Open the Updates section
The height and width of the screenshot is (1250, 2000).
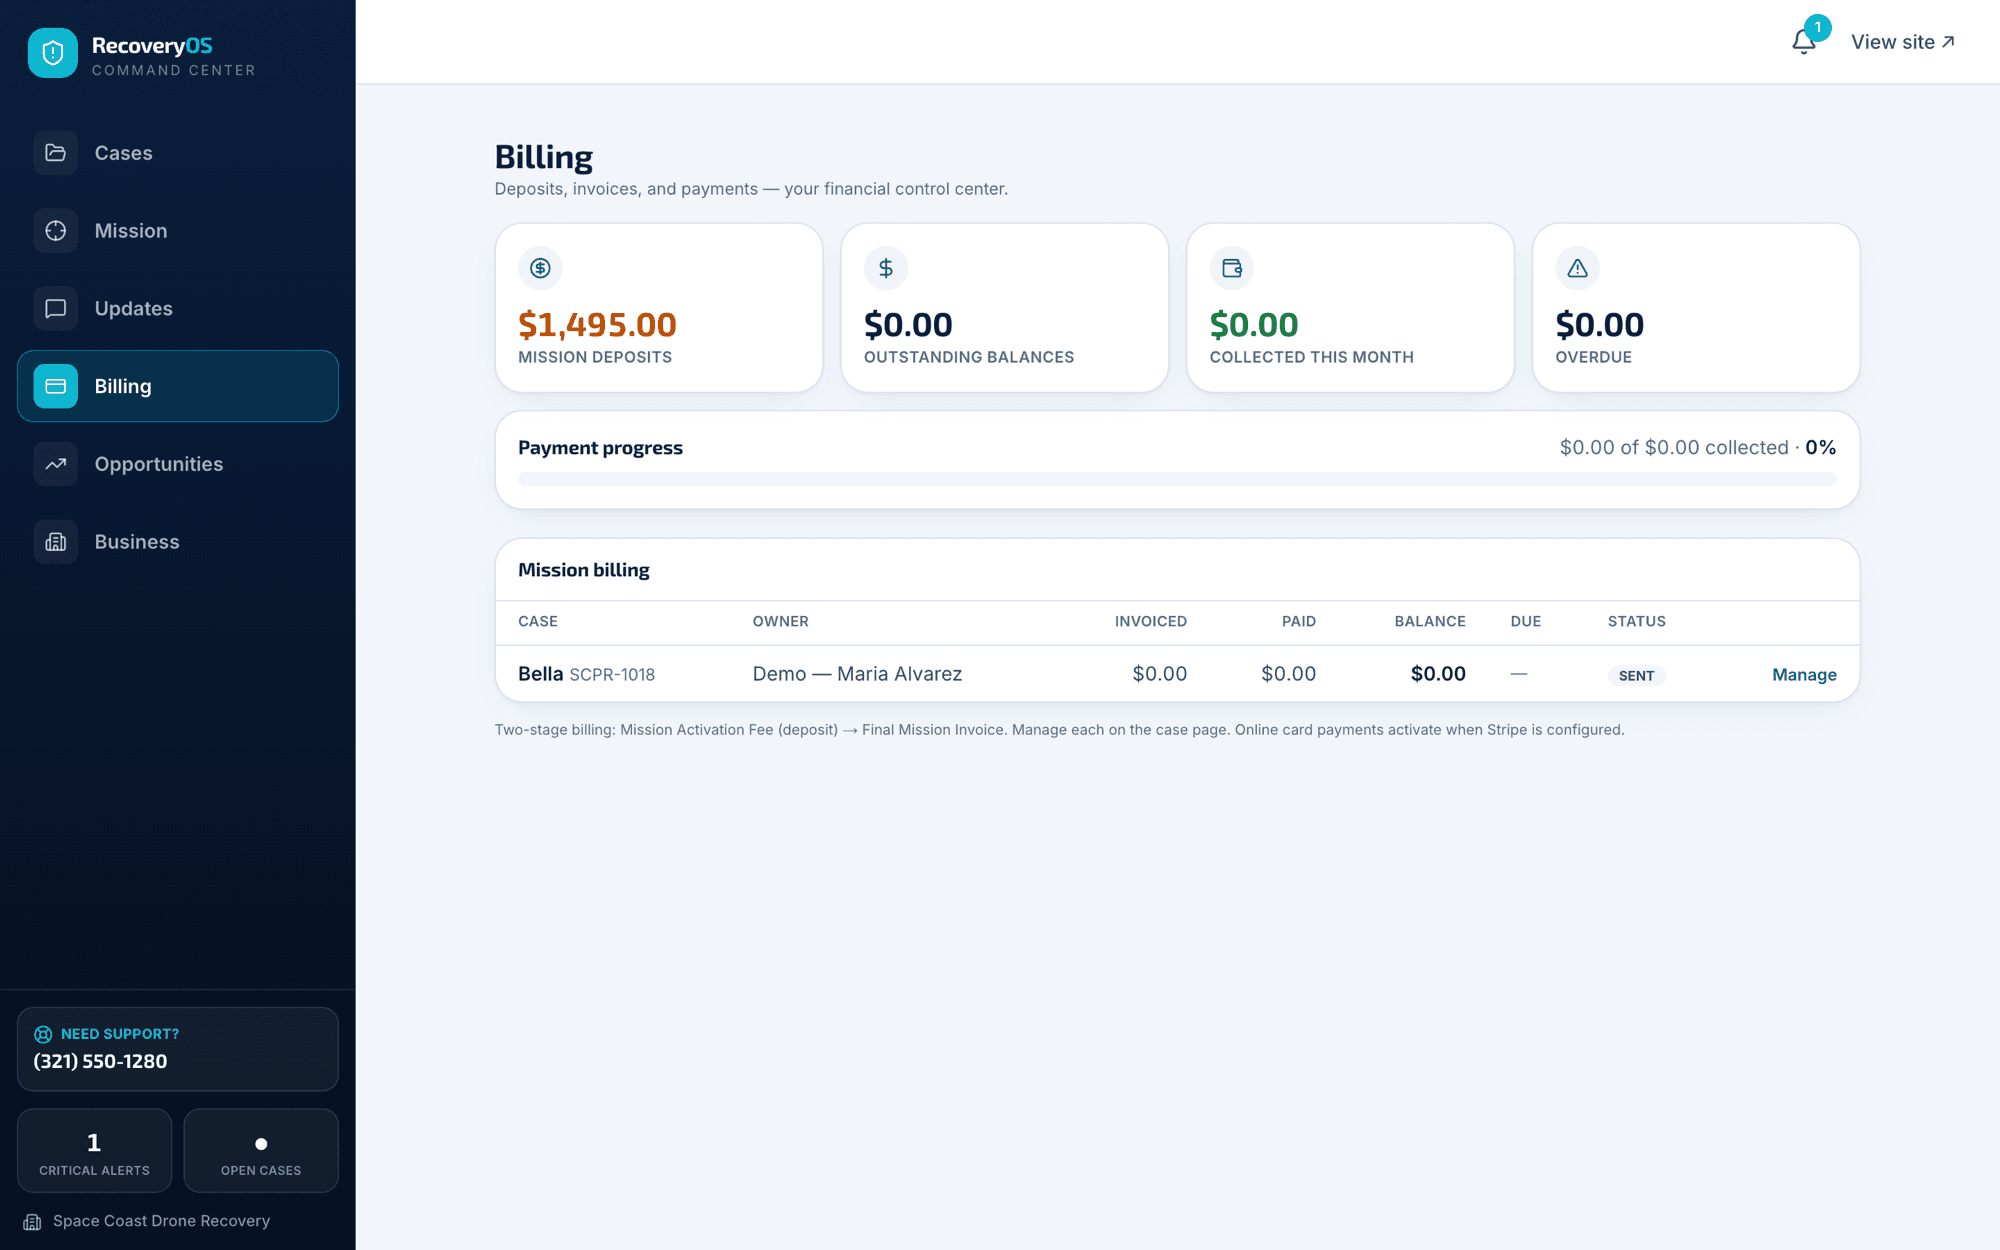(178, 308)
